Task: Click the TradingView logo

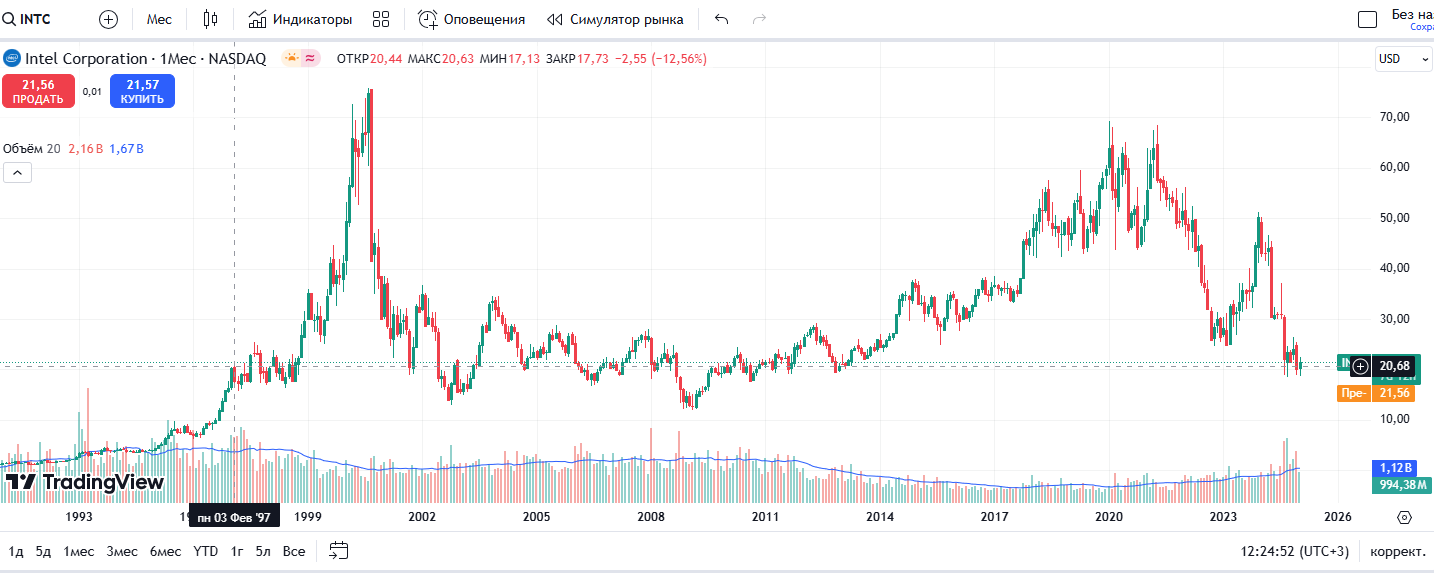Action: pos(84,482)
